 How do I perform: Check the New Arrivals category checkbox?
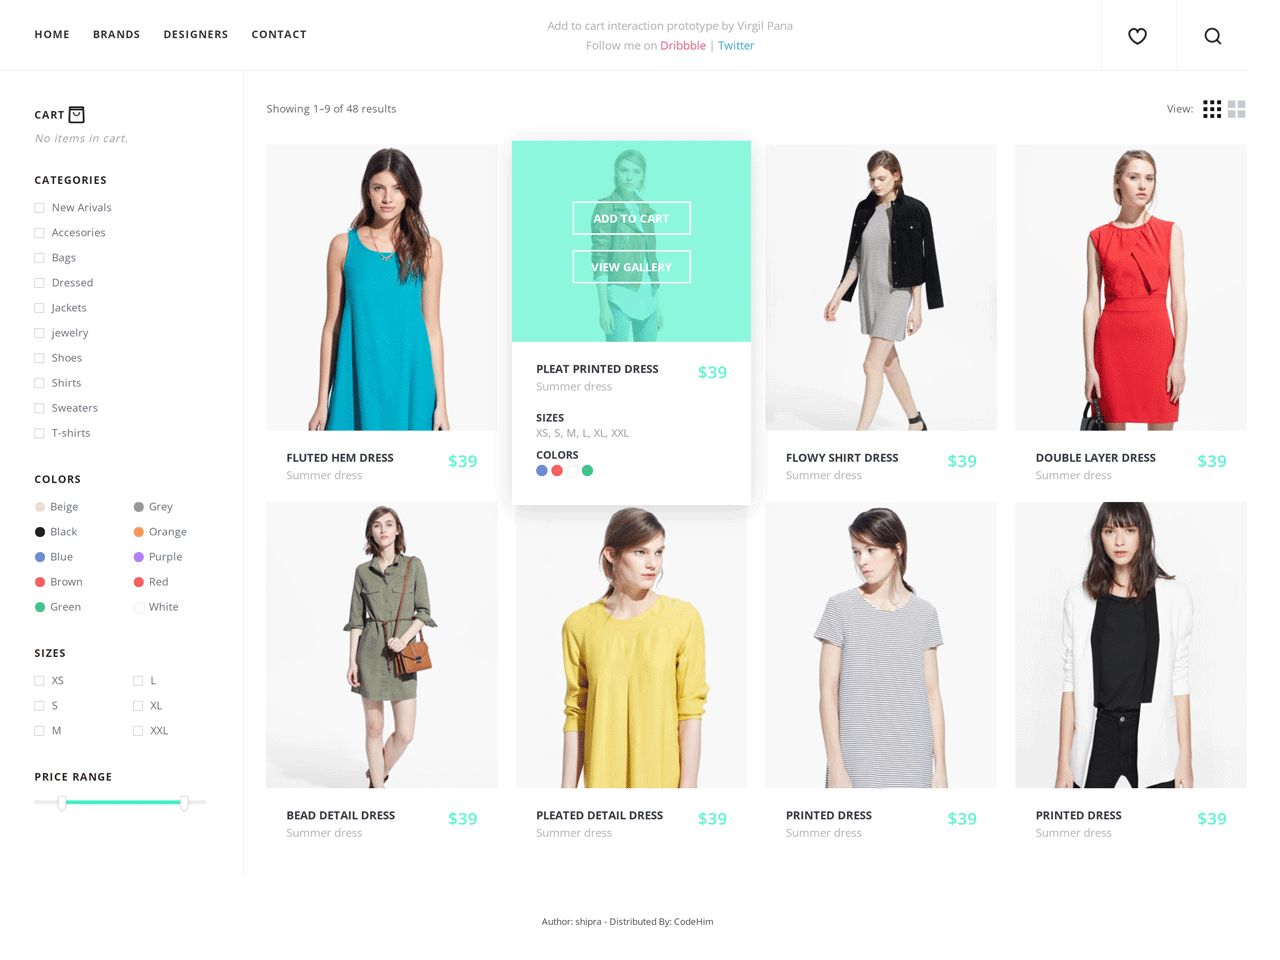40,208
